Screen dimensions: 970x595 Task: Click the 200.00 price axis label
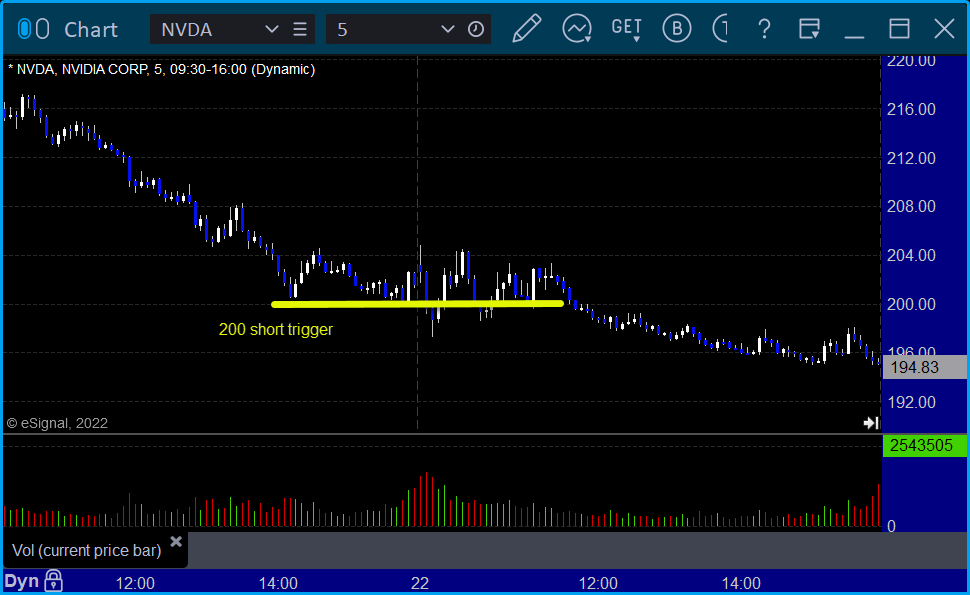(911, 304)
